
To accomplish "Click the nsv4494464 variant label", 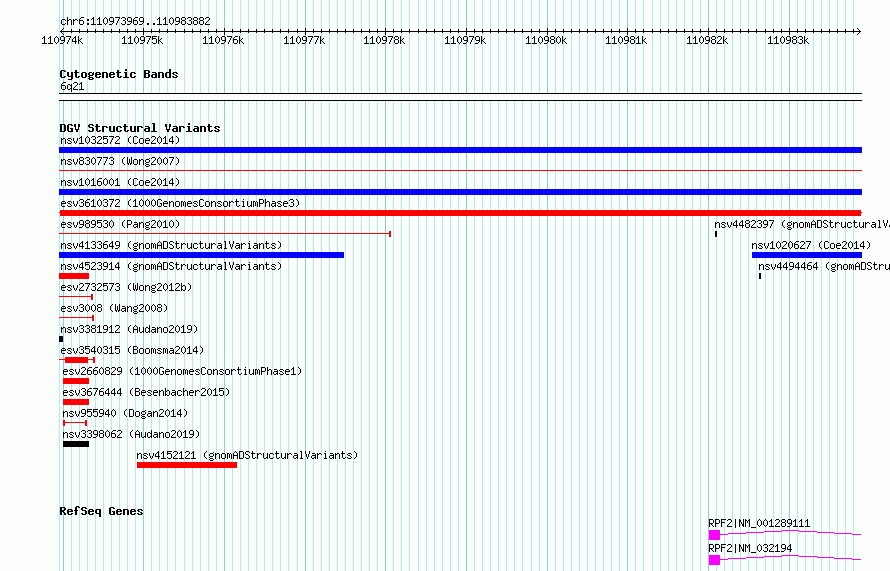I will 824,266.
